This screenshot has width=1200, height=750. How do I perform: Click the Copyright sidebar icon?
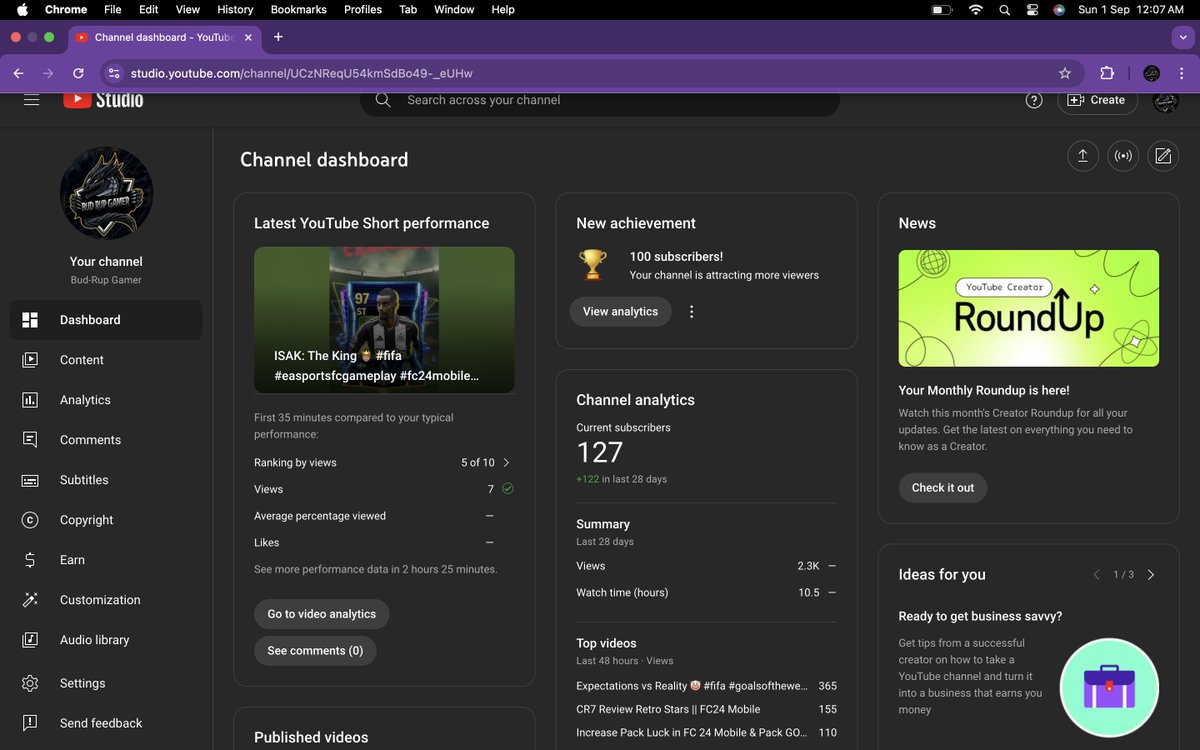tap(30, 520)
